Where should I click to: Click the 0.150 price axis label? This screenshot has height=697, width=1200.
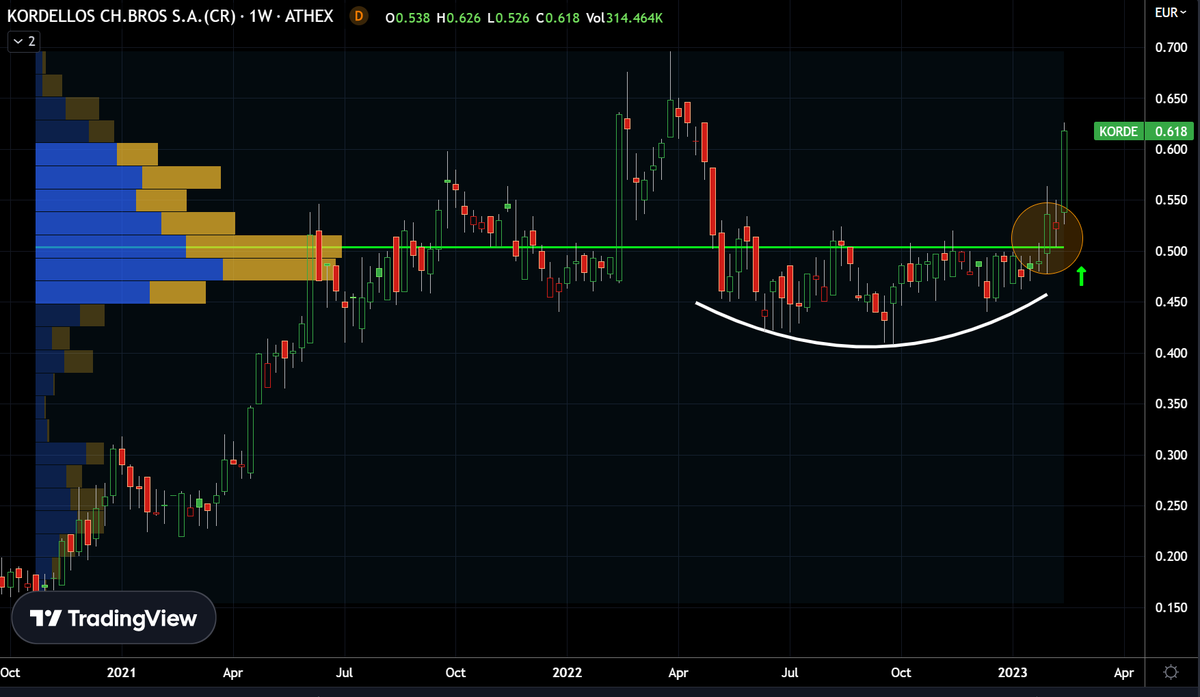pyautogui.click(x=1170, y=607)
